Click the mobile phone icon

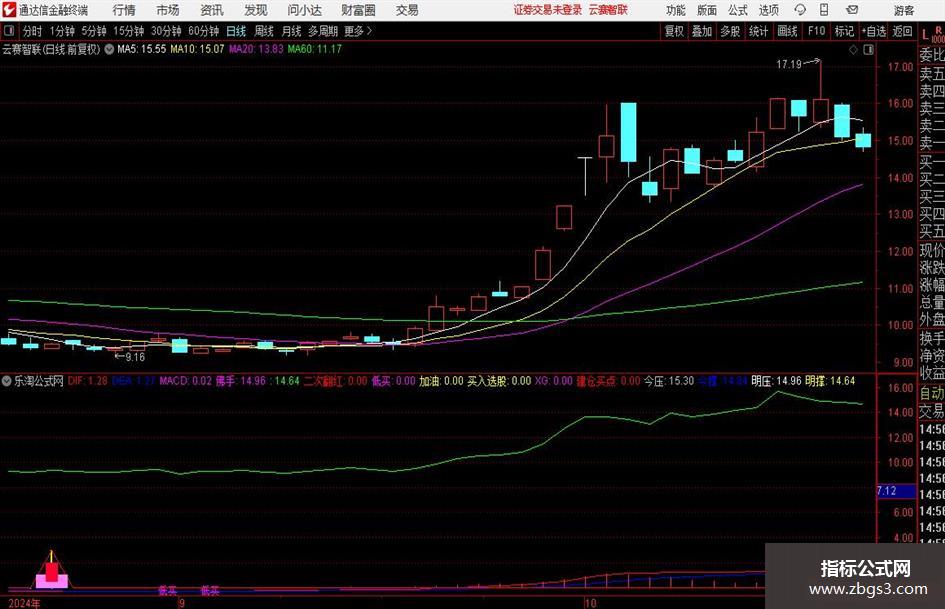point(824,10)
